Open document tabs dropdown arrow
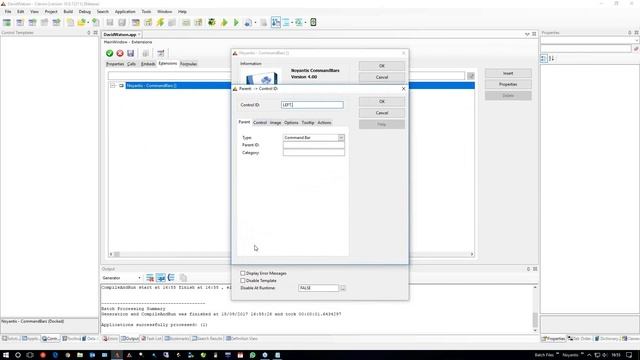 click(527, 34)
